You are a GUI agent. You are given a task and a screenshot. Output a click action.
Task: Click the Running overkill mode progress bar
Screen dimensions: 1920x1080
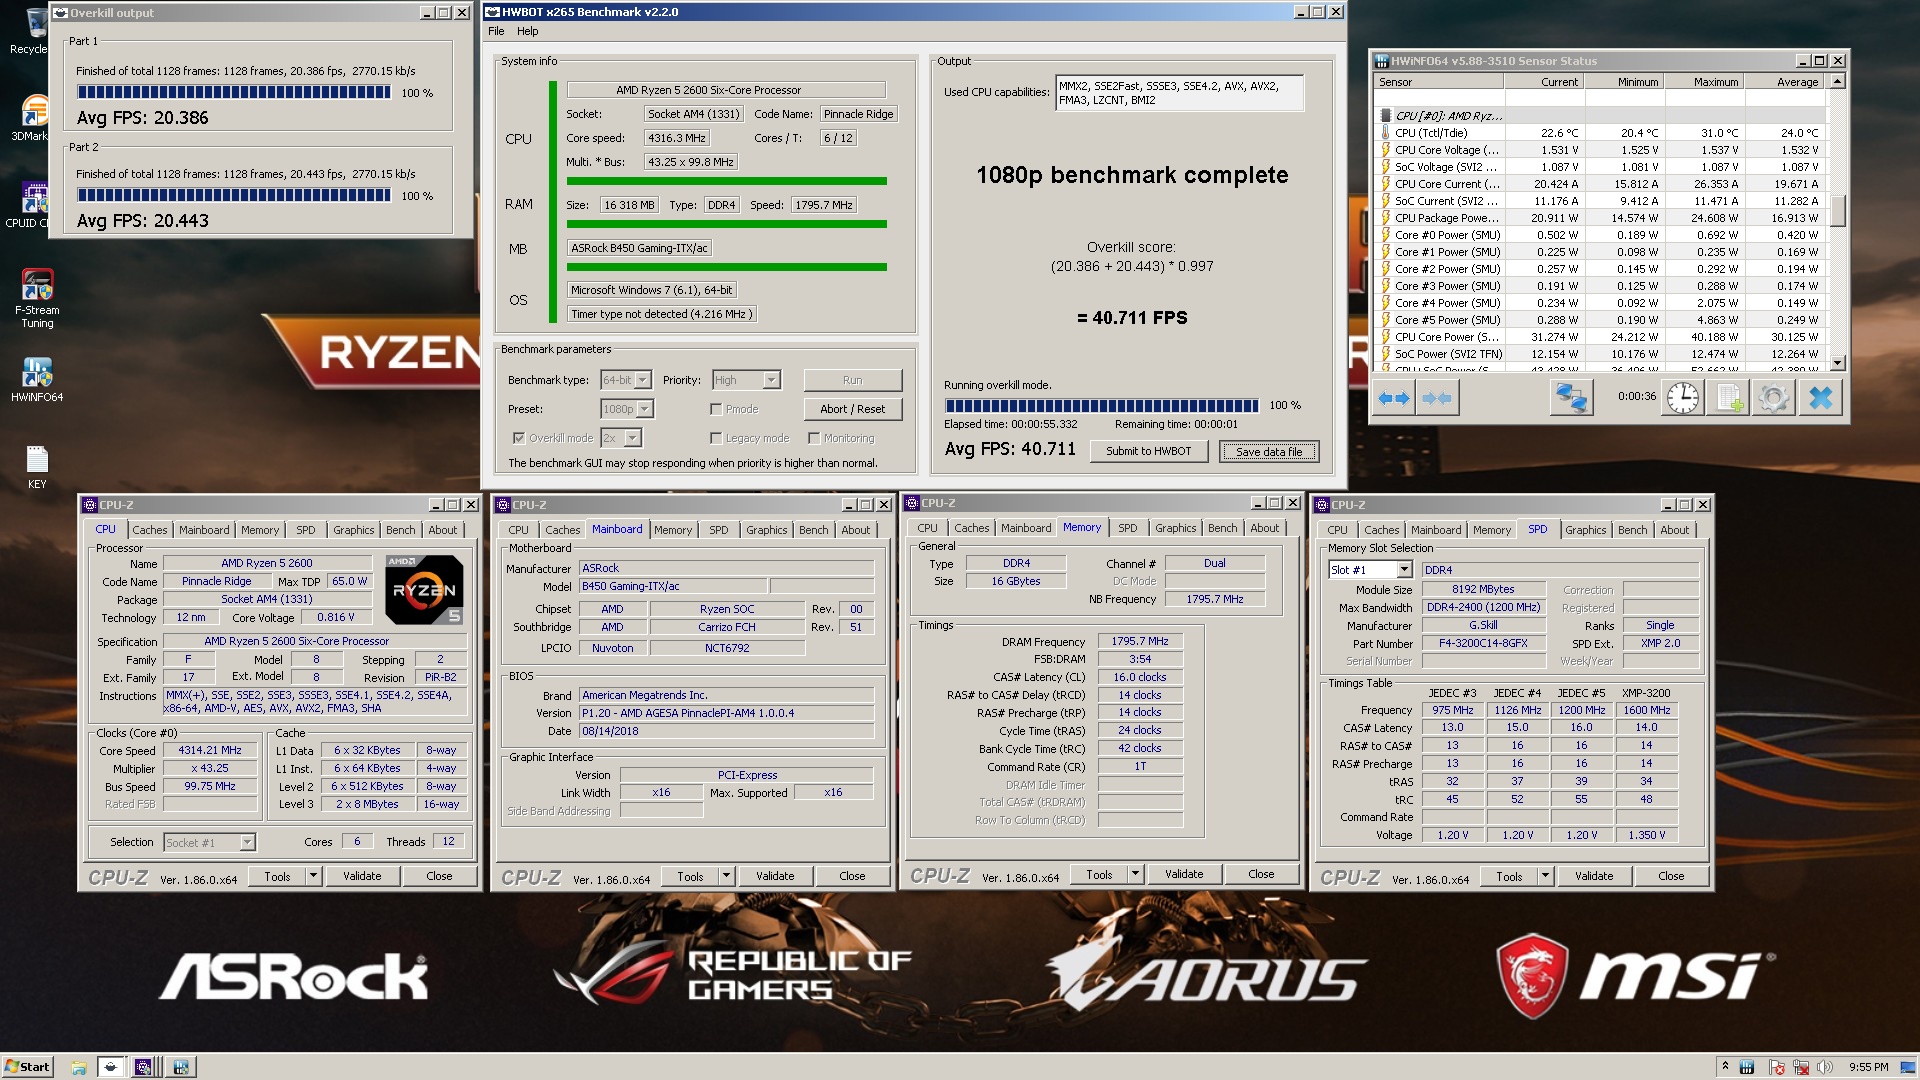point(1102,406)
